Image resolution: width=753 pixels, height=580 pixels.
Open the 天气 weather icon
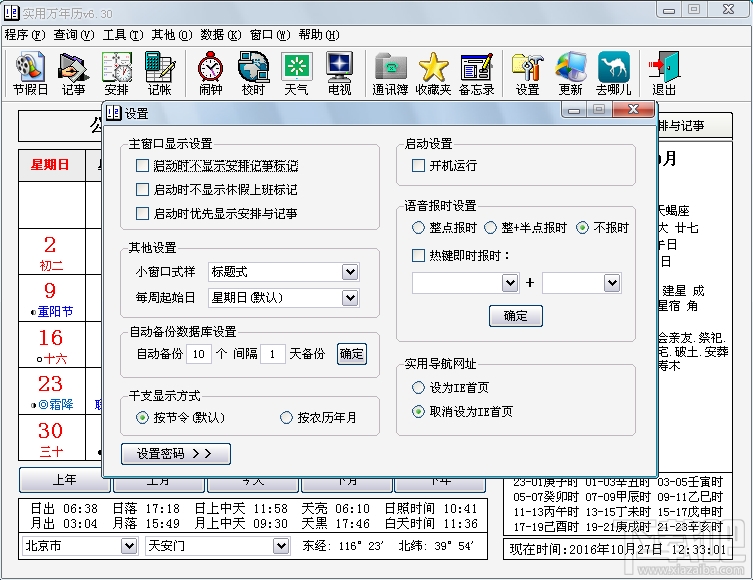coord(296,73)
